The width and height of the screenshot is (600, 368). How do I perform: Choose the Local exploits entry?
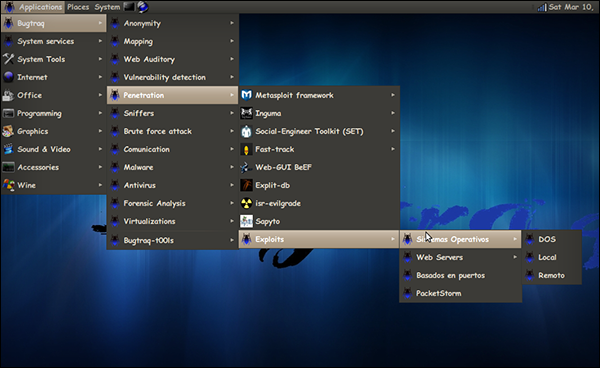pyautogui.click(x=552, y=257)
